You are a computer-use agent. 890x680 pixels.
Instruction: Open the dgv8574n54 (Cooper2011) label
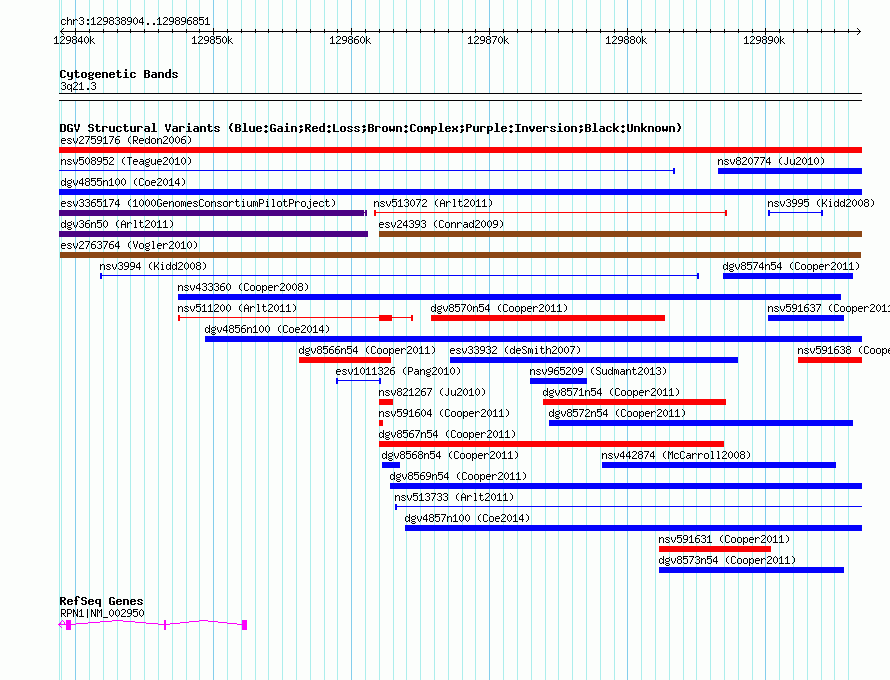[x=791, y=266]
